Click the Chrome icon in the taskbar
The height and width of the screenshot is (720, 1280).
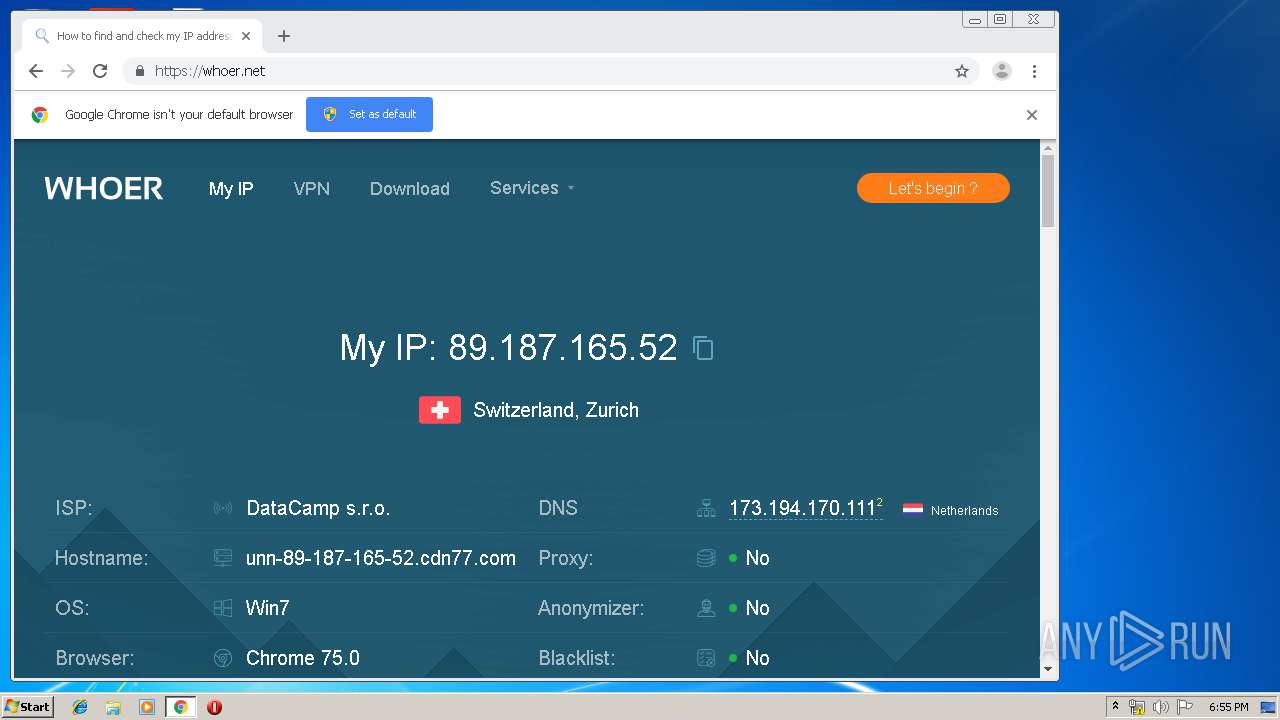(x=180, y=707)
